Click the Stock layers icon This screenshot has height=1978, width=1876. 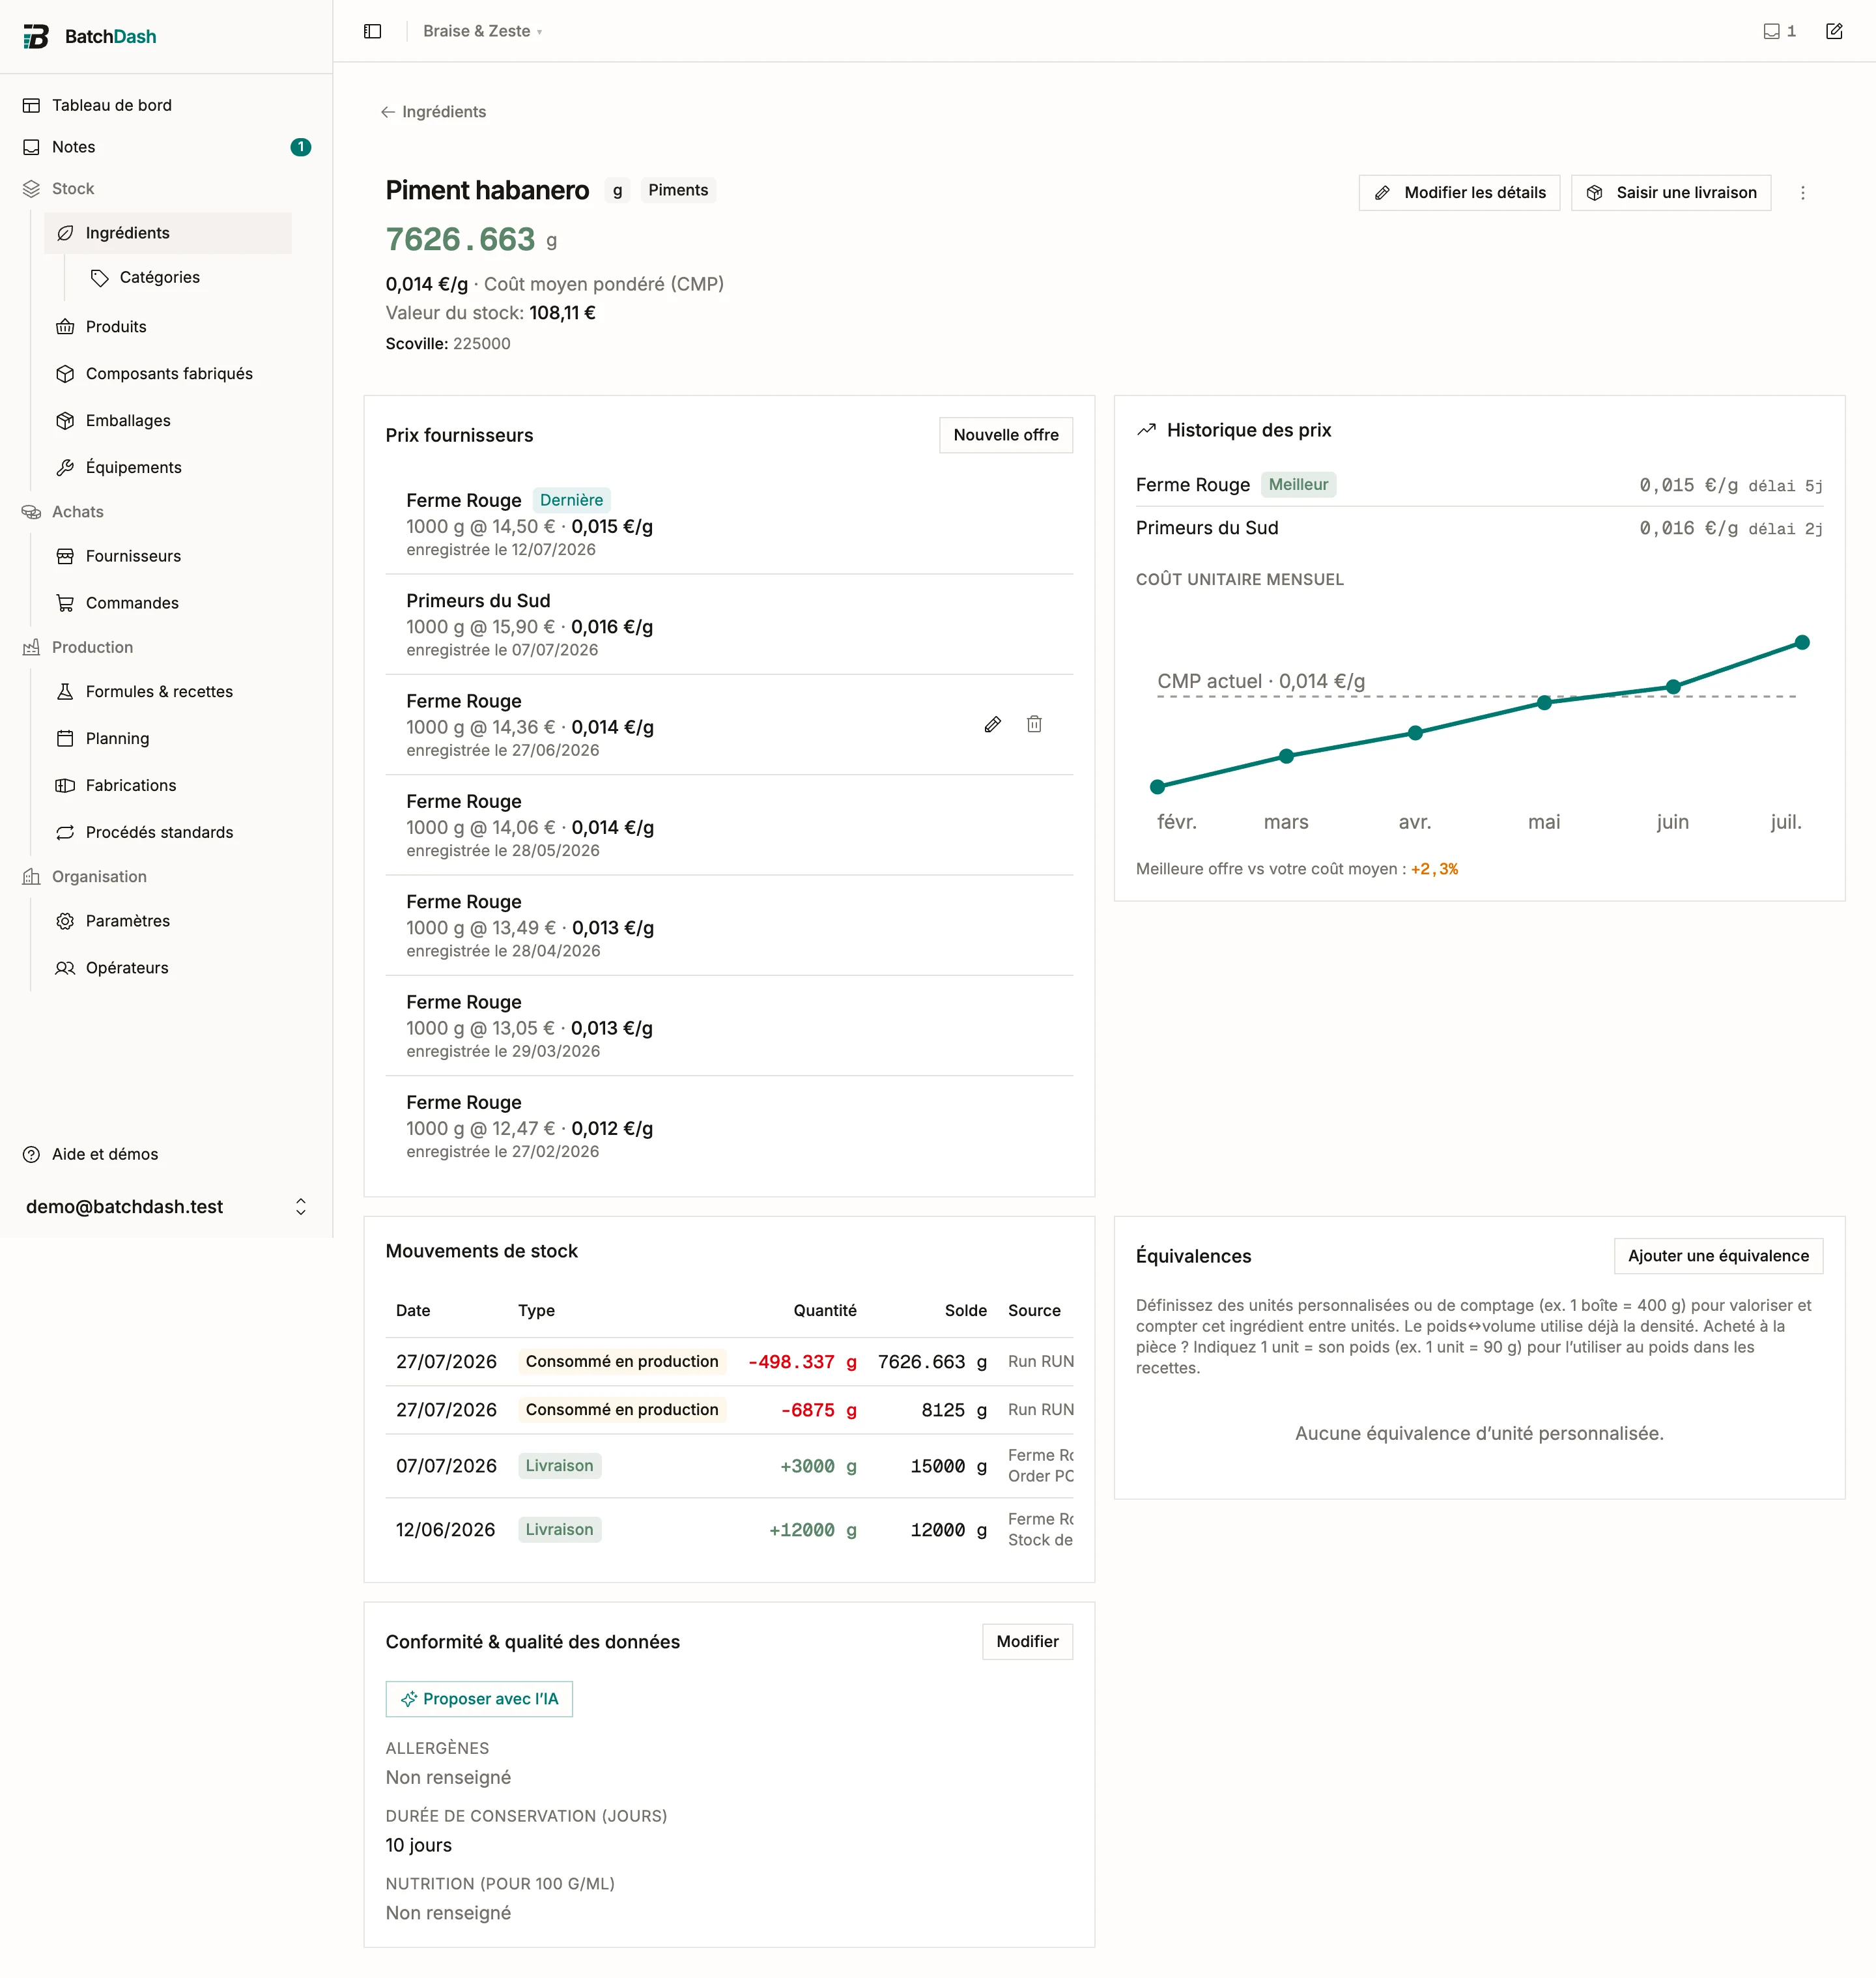pyautogui.click(x=32, y=189)
